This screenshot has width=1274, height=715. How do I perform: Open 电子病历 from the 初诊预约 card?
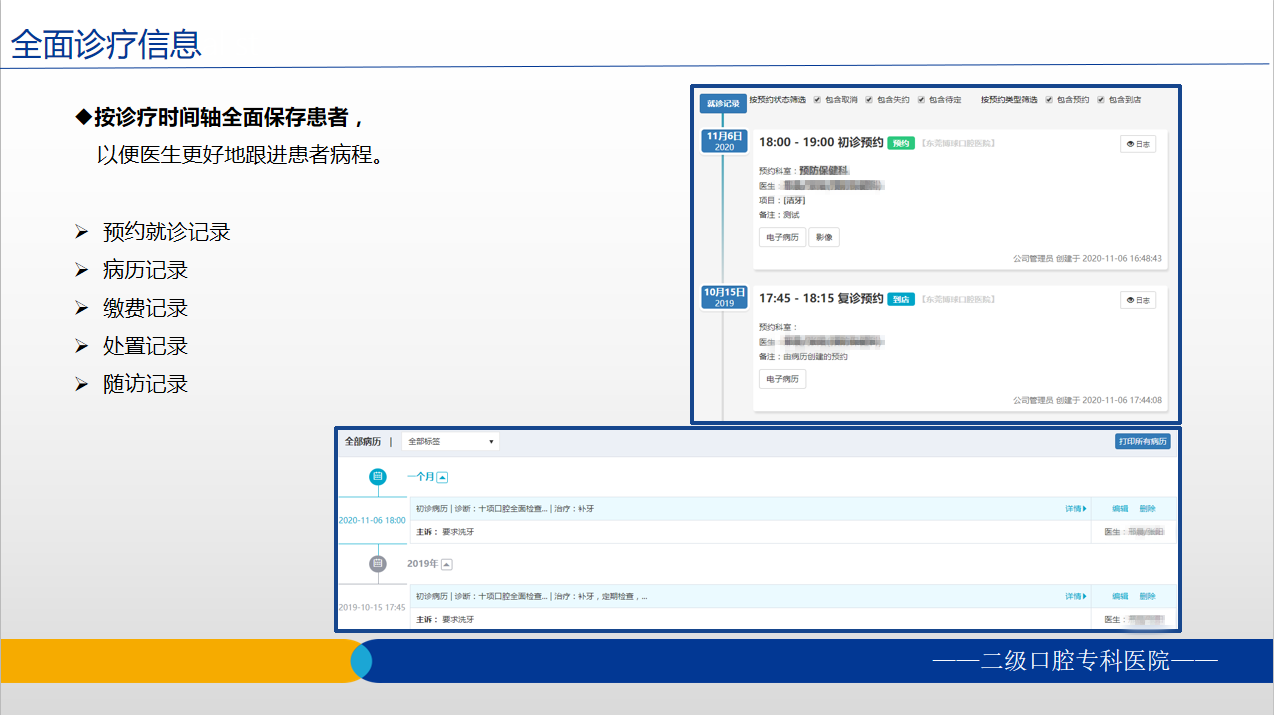(782, 237)
